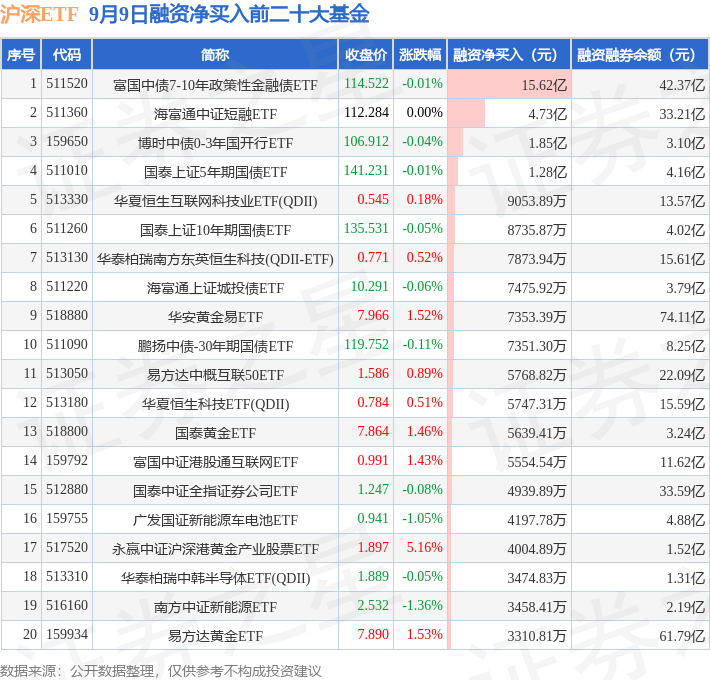Click the 收盘价 column header
The image size is (710, 680).
pos(366,55)
